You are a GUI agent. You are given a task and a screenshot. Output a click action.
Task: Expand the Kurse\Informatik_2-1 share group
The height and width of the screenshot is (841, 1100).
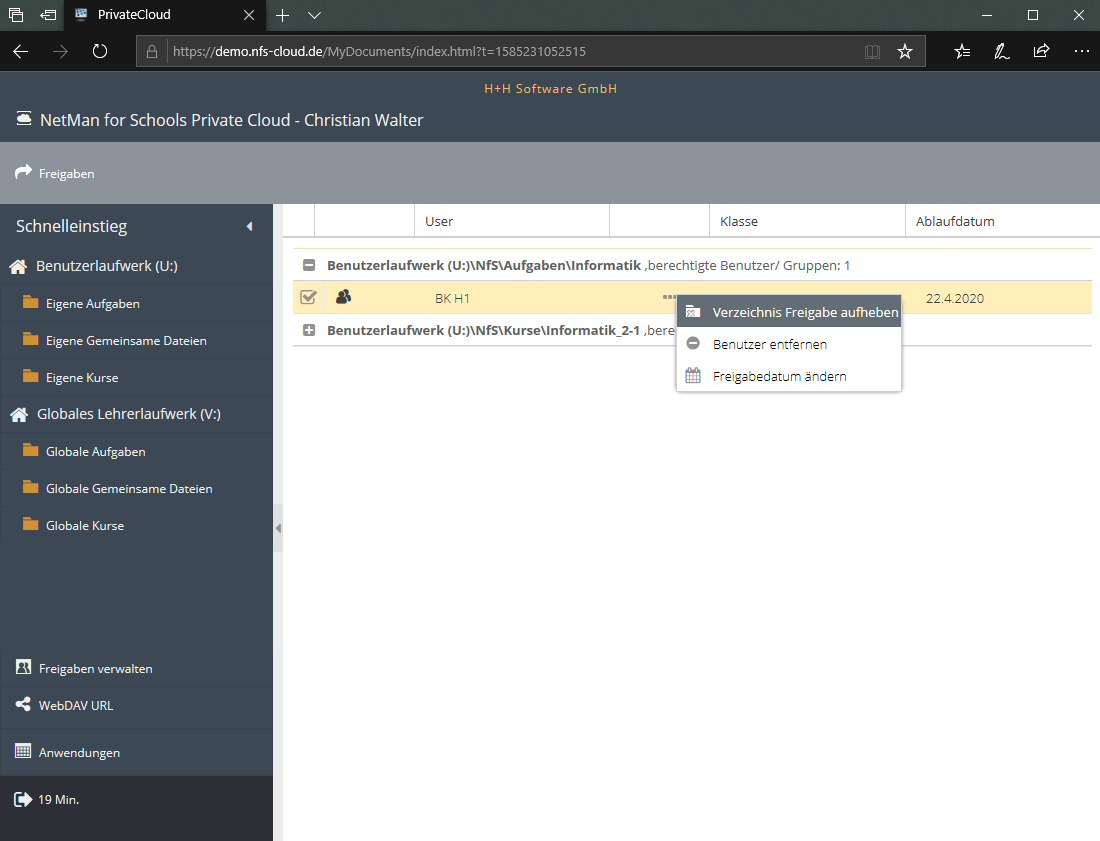pyautogui.click(x=309, y=330)
